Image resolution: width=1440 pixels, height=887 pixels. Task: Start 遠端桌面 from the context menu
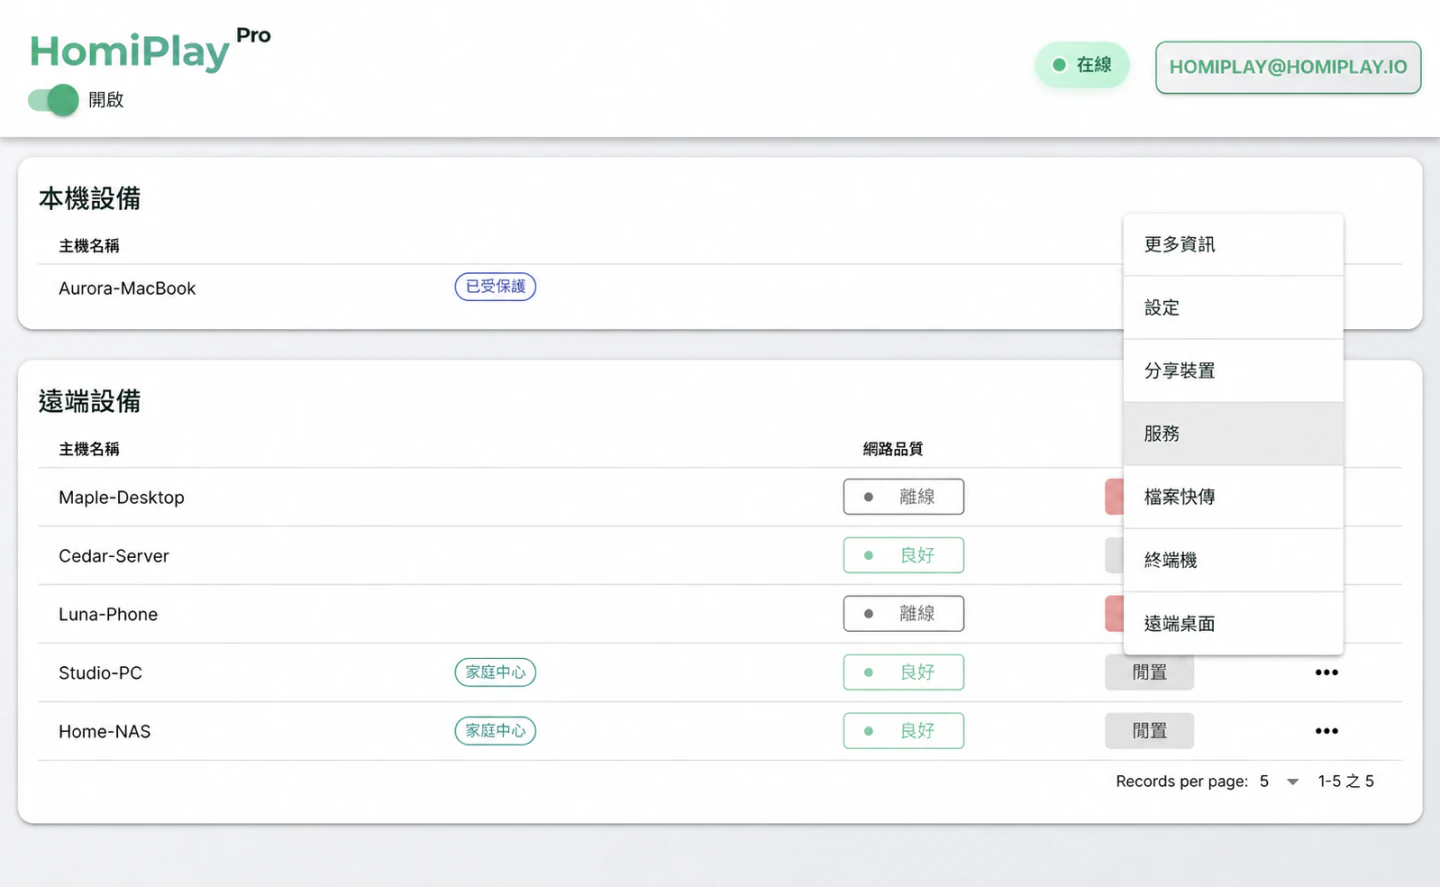(1233, 623)
